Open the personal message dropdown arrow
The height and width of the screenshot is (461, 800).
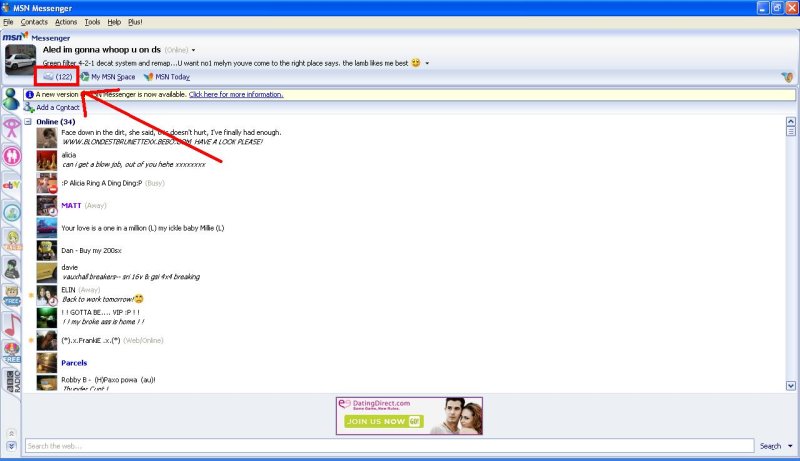click(427, 63)
